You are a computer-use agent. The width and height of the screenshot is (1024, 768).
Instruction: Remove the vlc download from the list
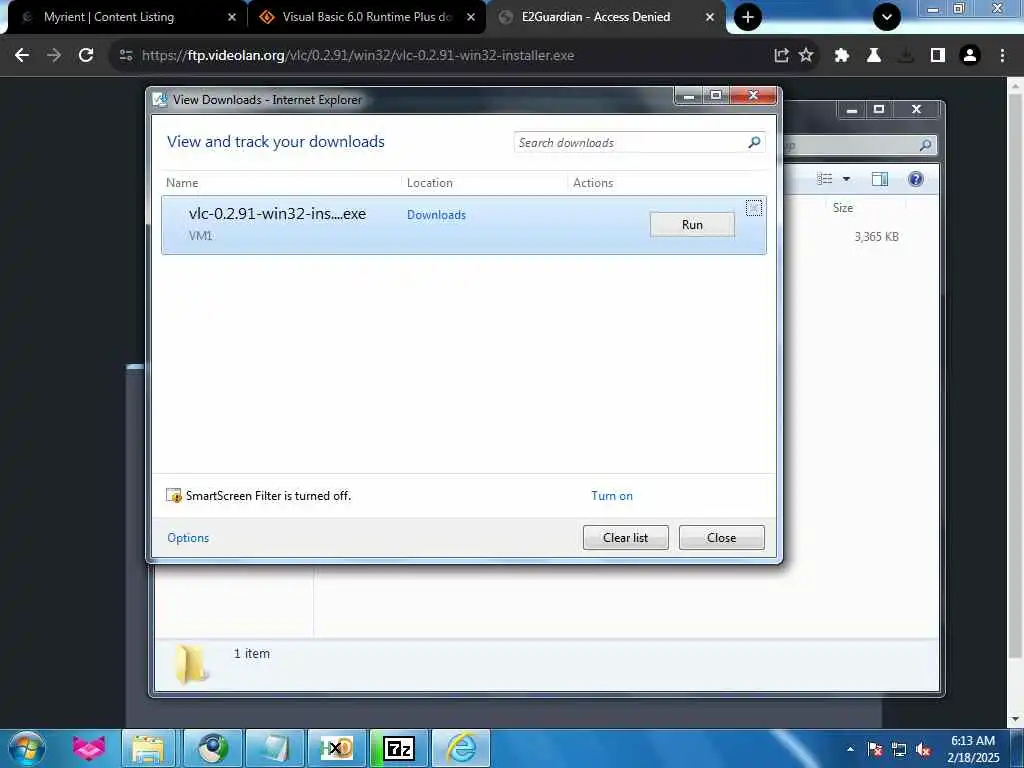754,208
